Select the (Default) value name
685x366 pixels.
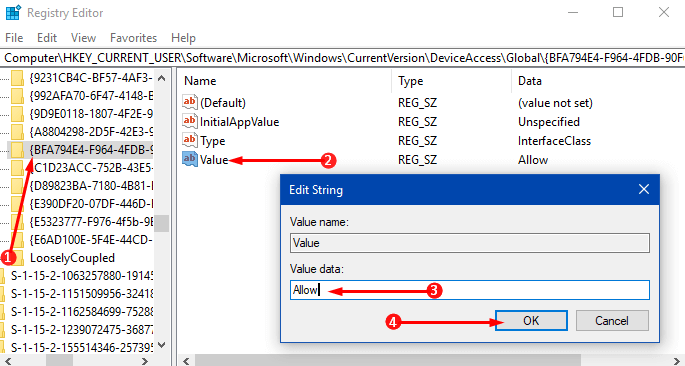click(223, 103)
